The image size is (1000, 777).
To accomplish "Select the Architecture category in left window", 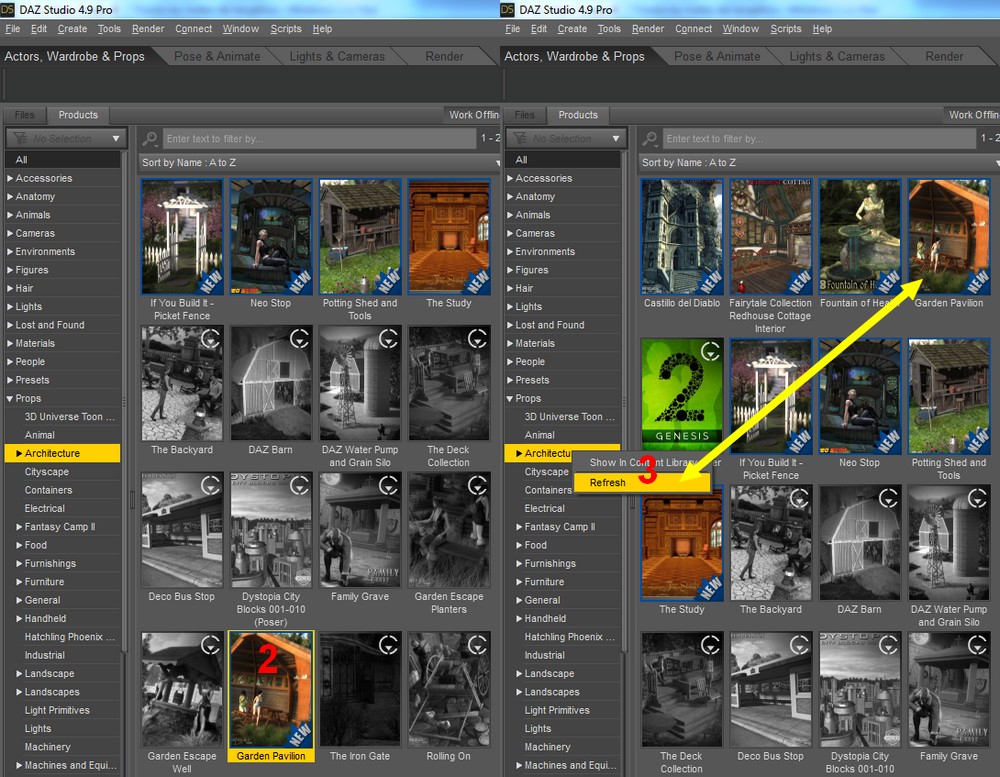I will [x=62, y=453].
